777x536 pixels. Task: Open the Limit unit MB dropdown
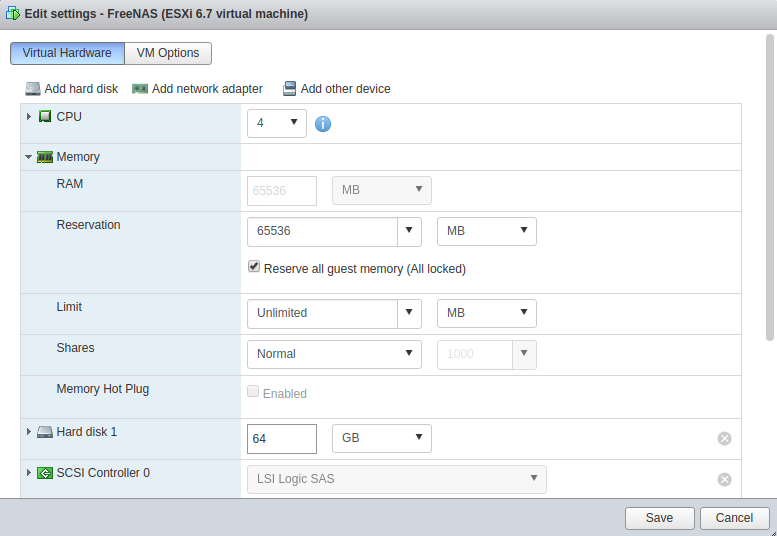click(x=487, y=313)
